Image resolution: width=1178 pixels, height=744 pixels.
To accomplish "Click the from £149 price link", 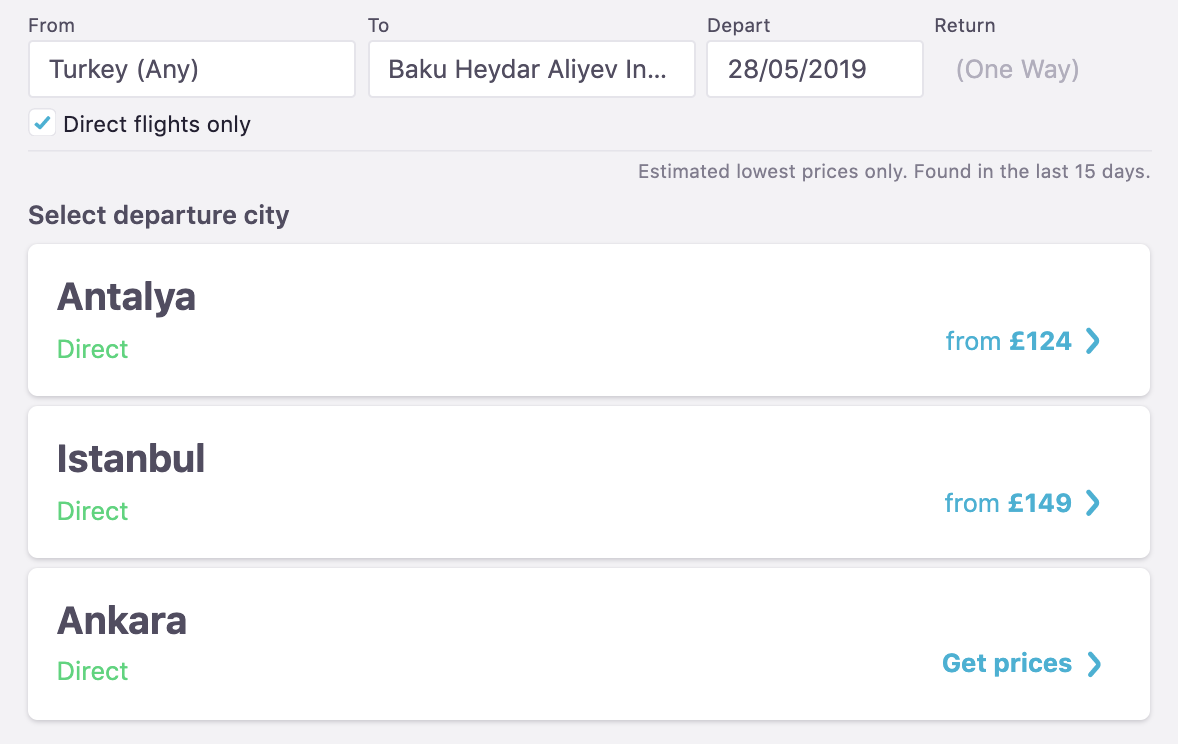I will [x=1007, y=503].
